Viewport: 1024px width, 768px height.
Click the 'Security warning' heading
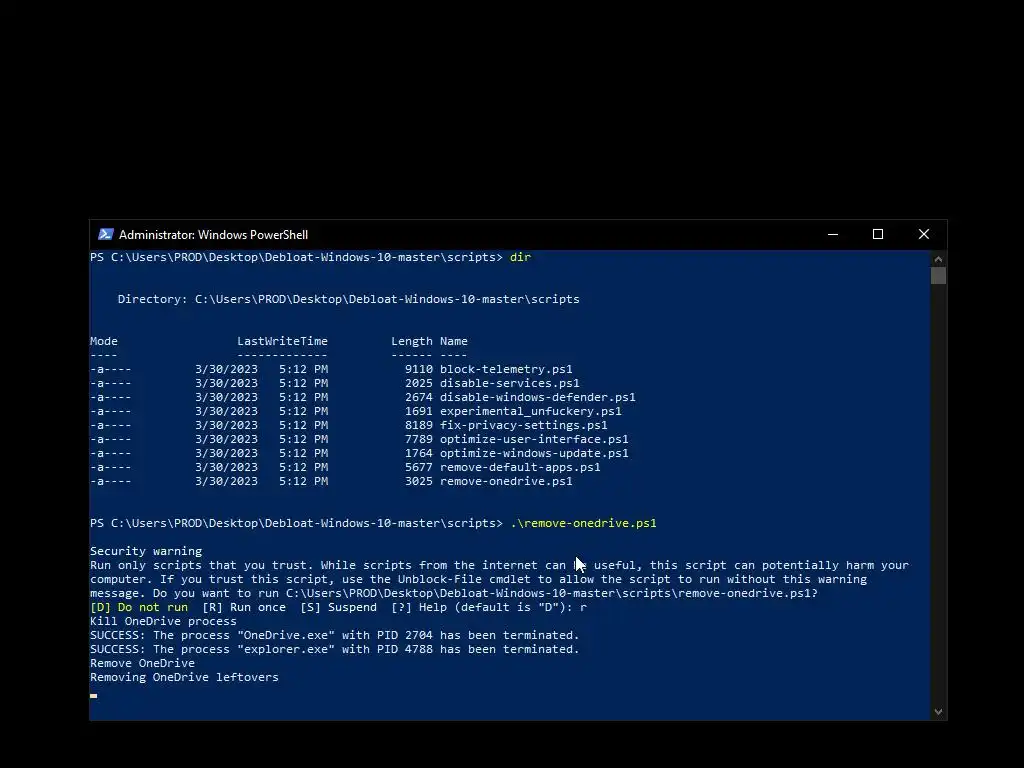coord(146,551)
